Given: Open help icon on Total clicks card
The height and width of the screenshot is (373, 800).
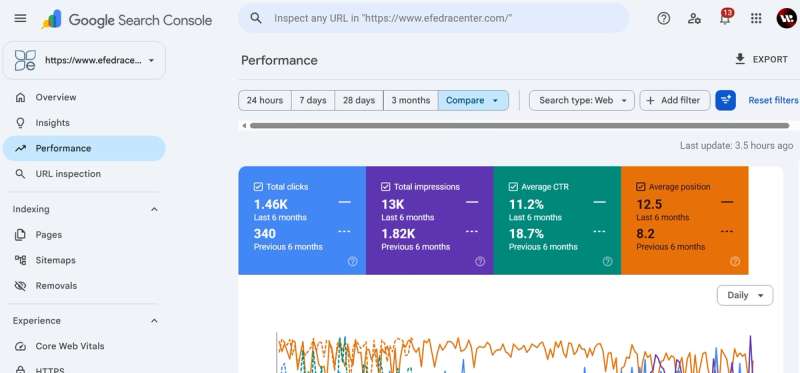Looking at the screenshot, I should coord(353,261).
